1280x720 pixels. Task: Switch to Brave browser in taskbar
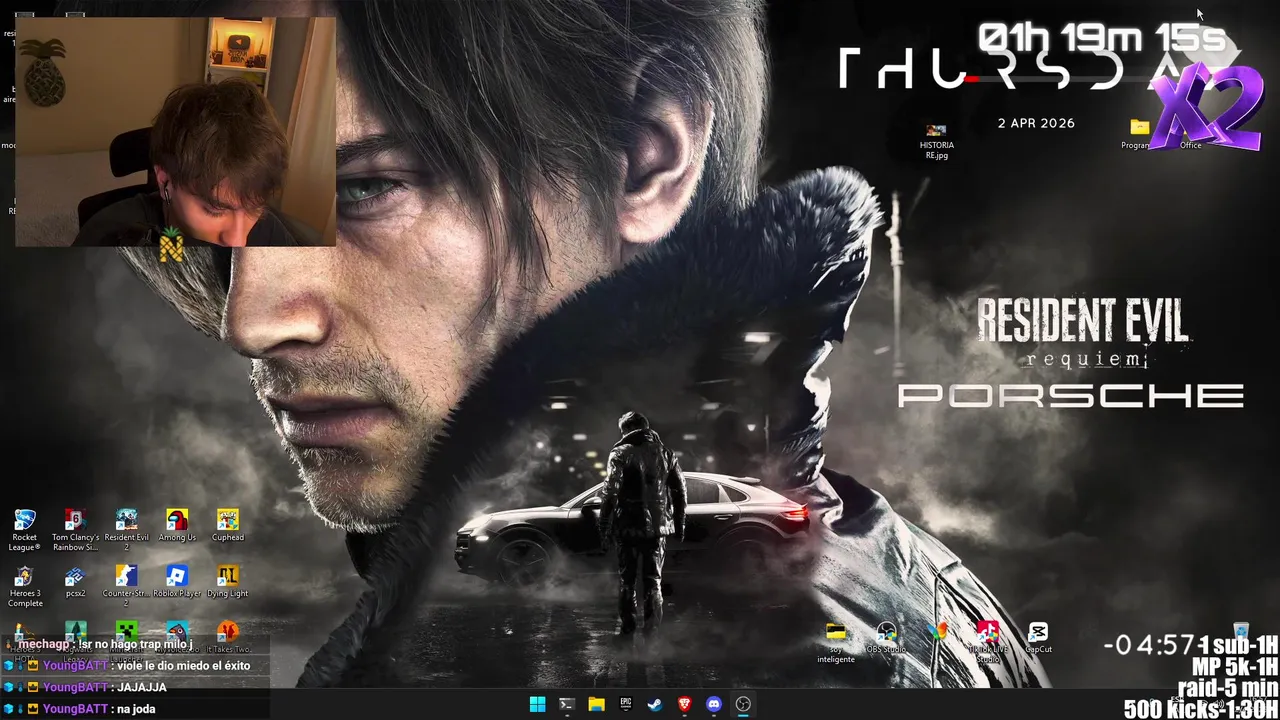click(x=684, y=704)
